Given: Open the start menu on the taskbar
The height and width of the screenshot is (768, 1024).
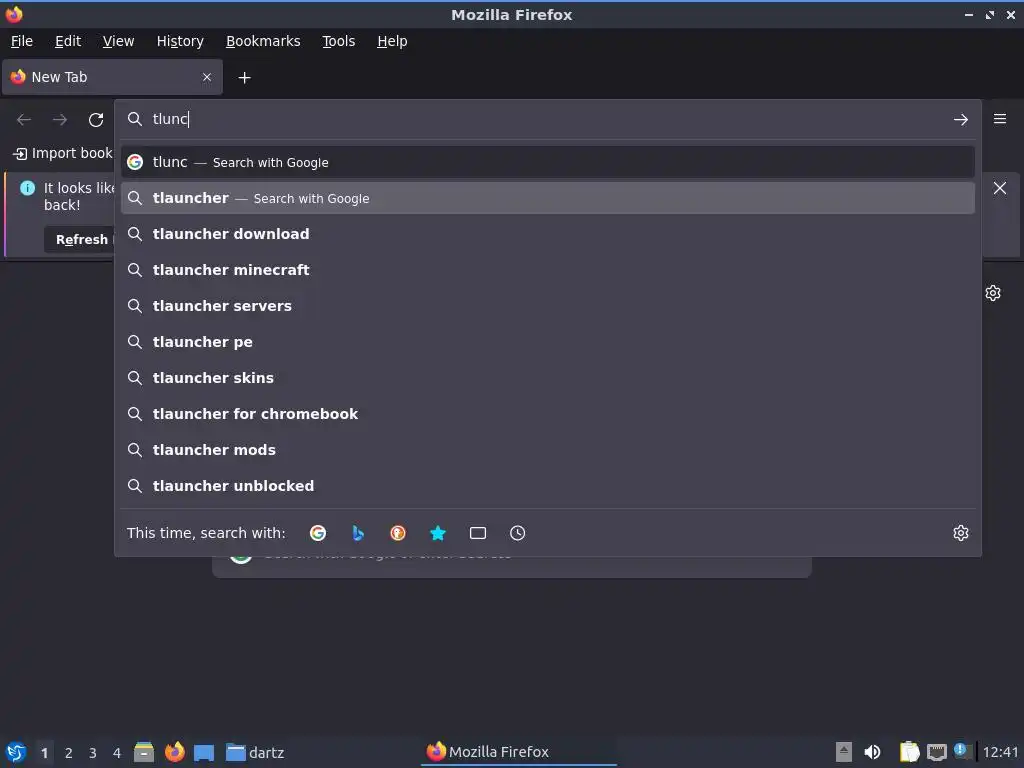Looking at the screenshot, I should [16, 752].
